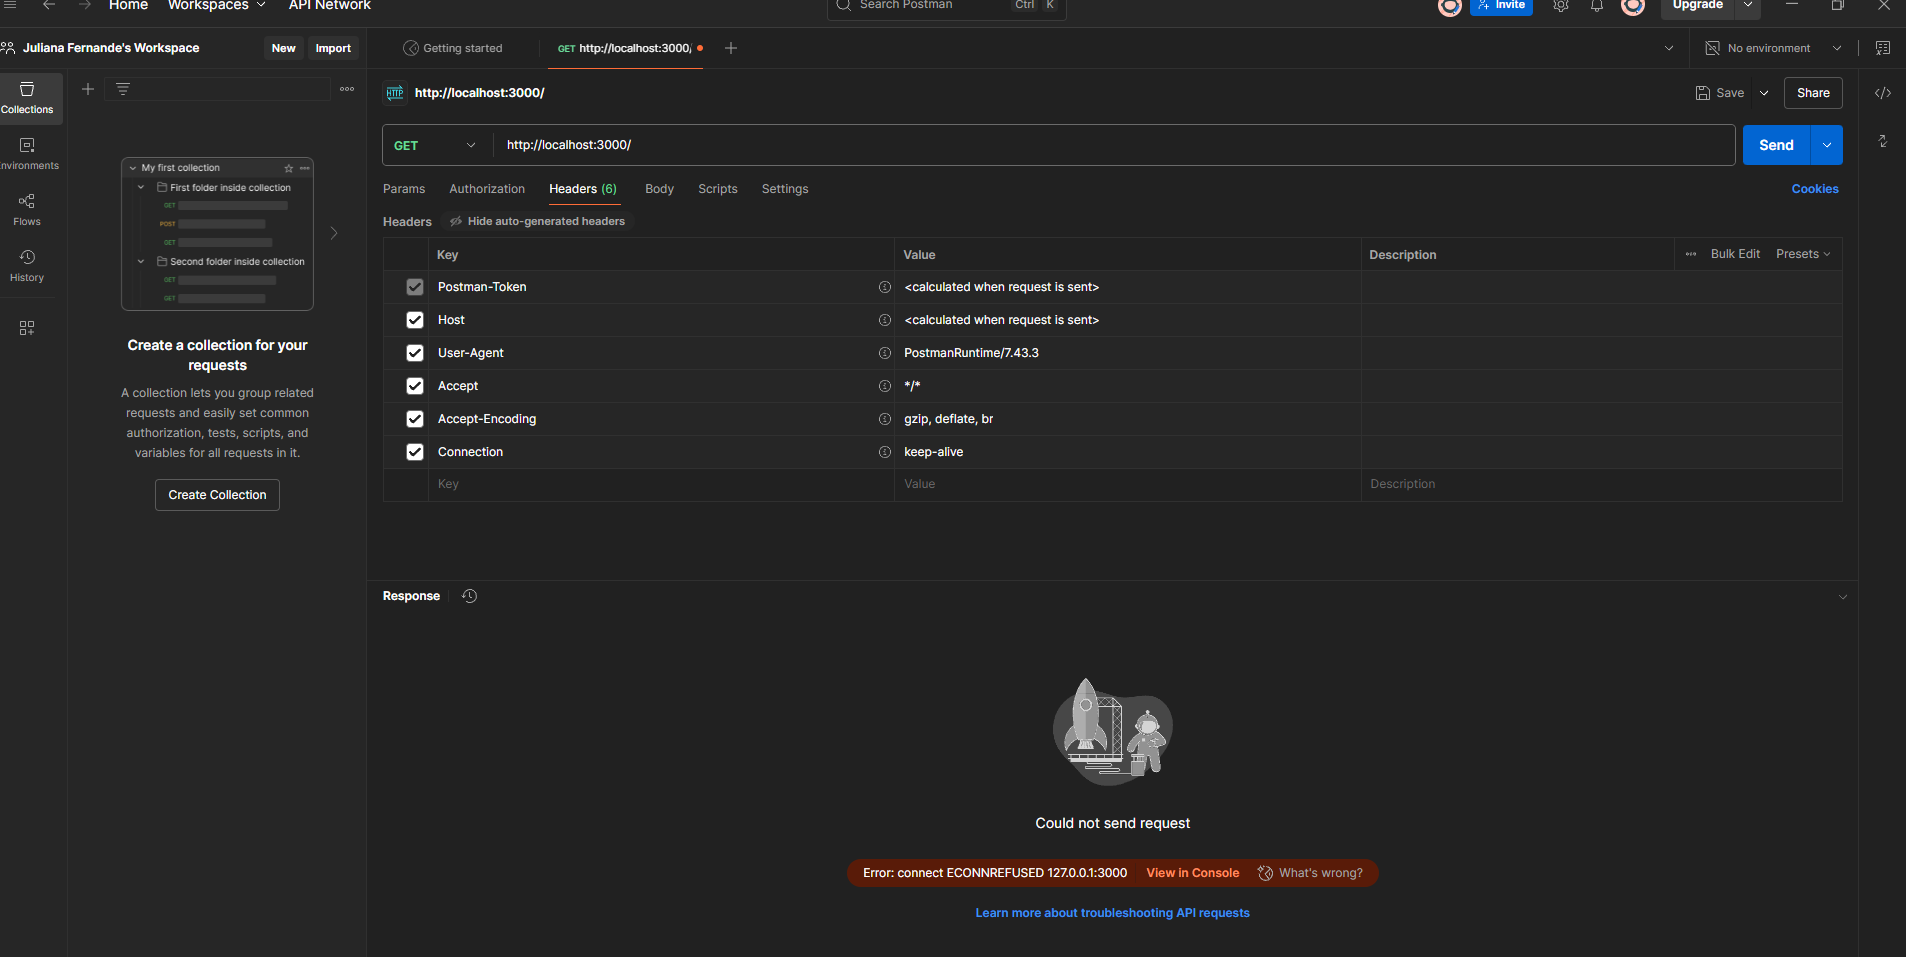Show info for Accept-Encoding header
Viewport: 1906px width, 957px height.
coord(885,419)
